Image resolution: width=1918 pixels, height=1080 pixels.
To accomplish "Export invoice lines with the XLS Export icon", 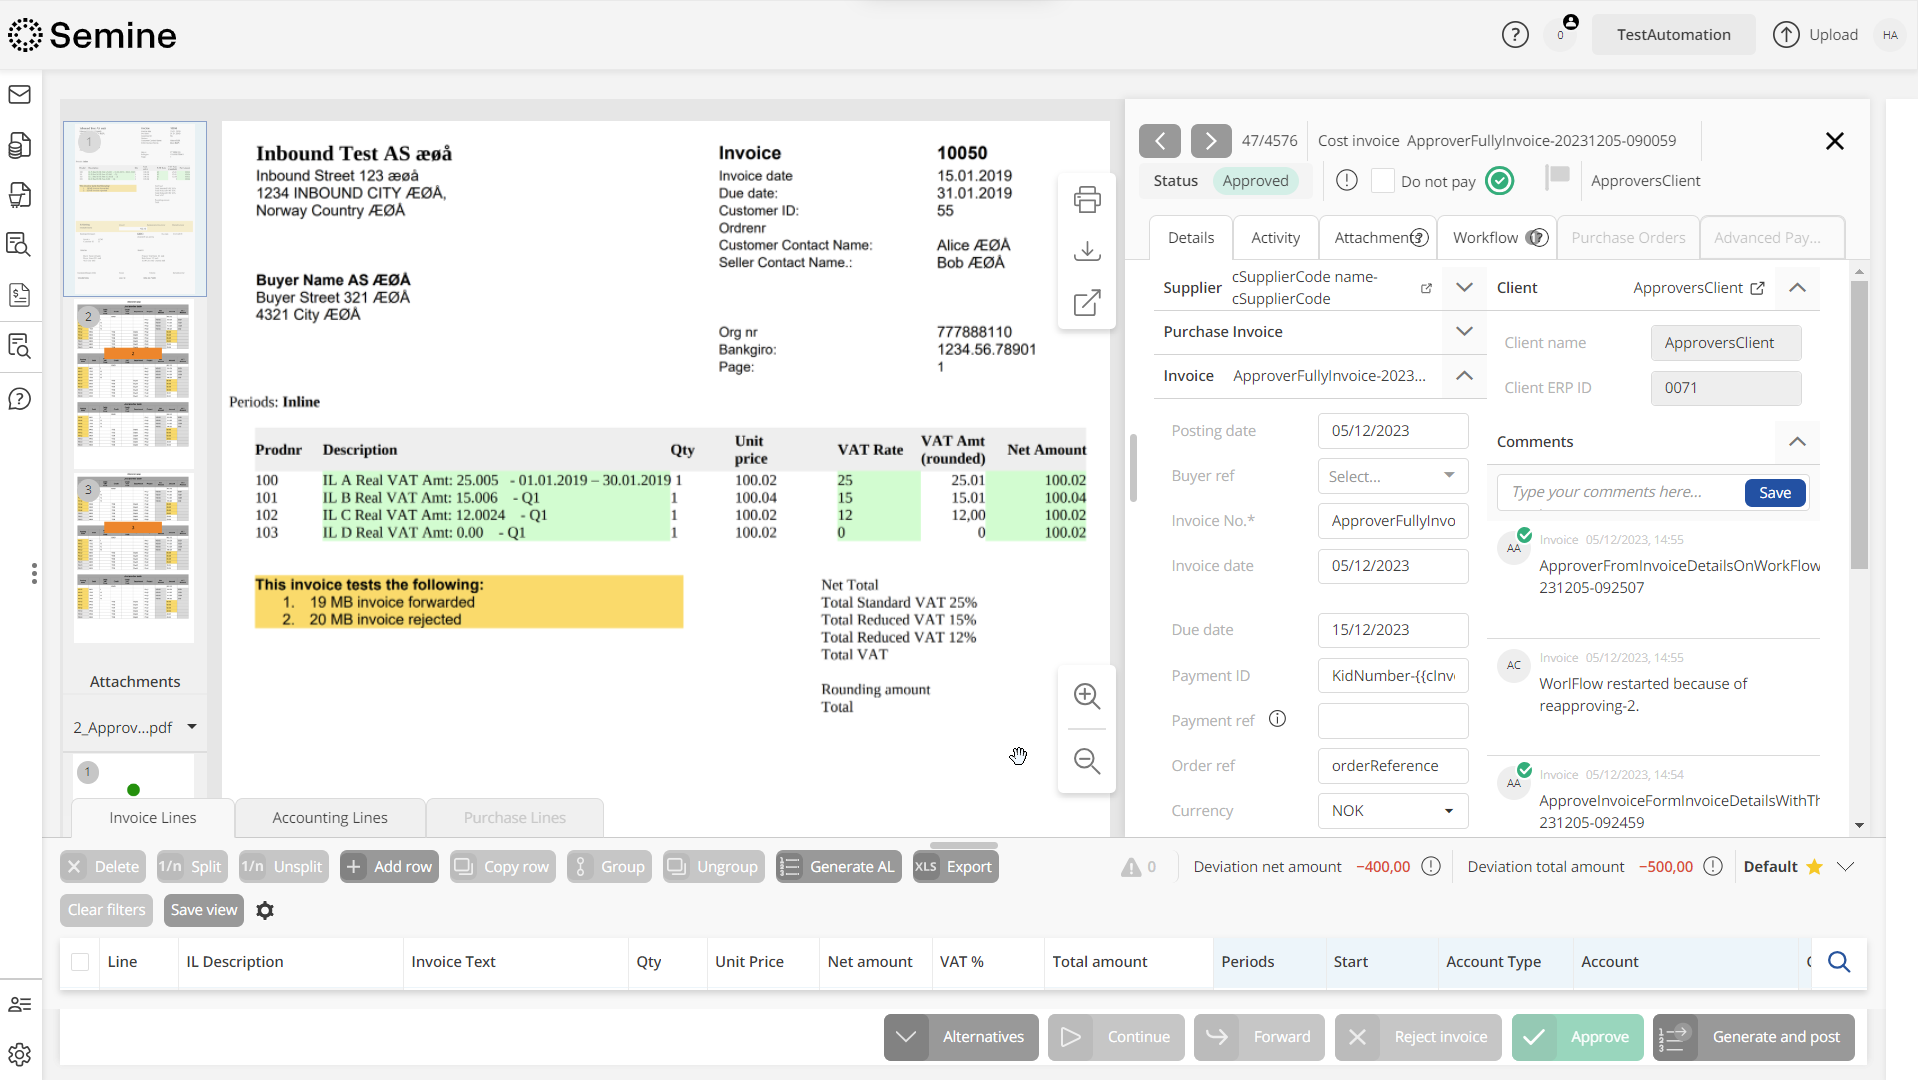I will pos(927,866).
